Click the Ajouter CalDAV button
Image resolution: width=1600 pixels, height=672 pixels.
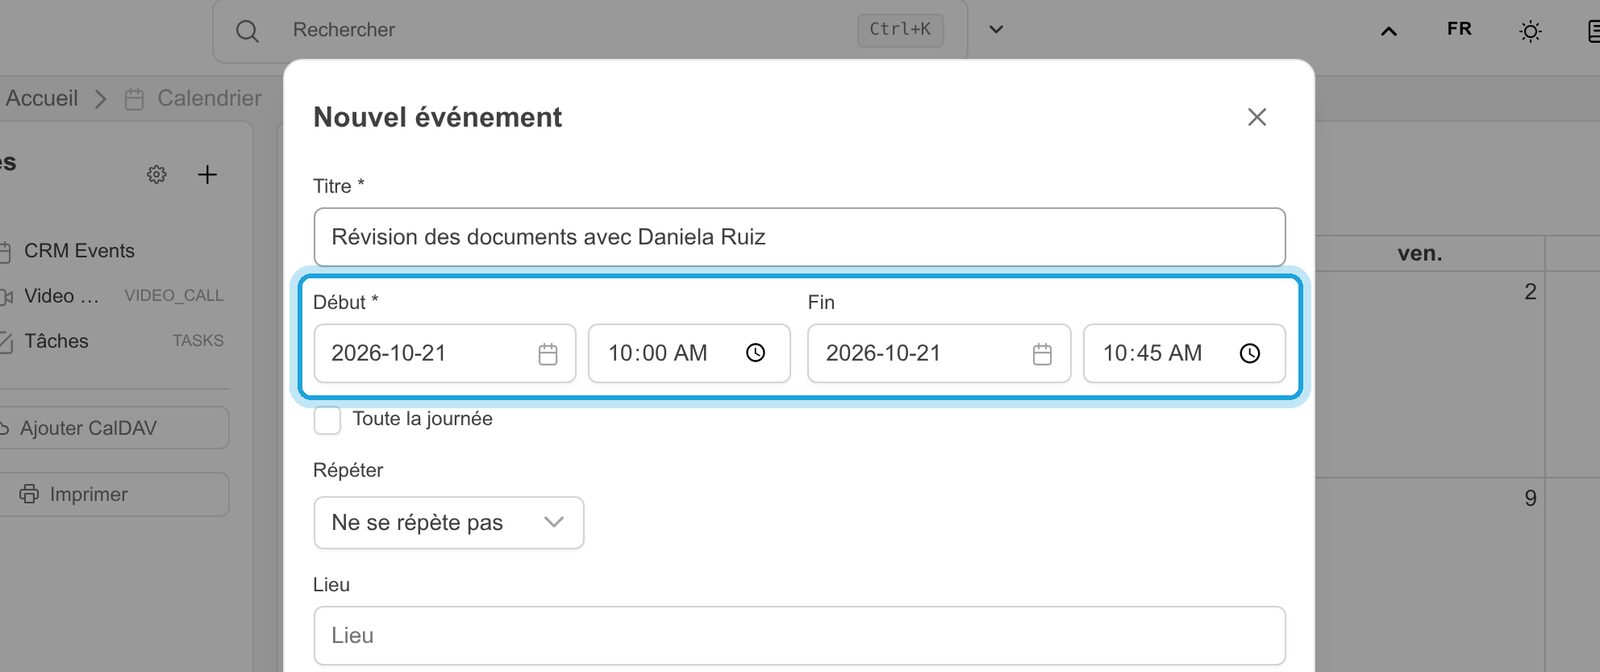115,428
